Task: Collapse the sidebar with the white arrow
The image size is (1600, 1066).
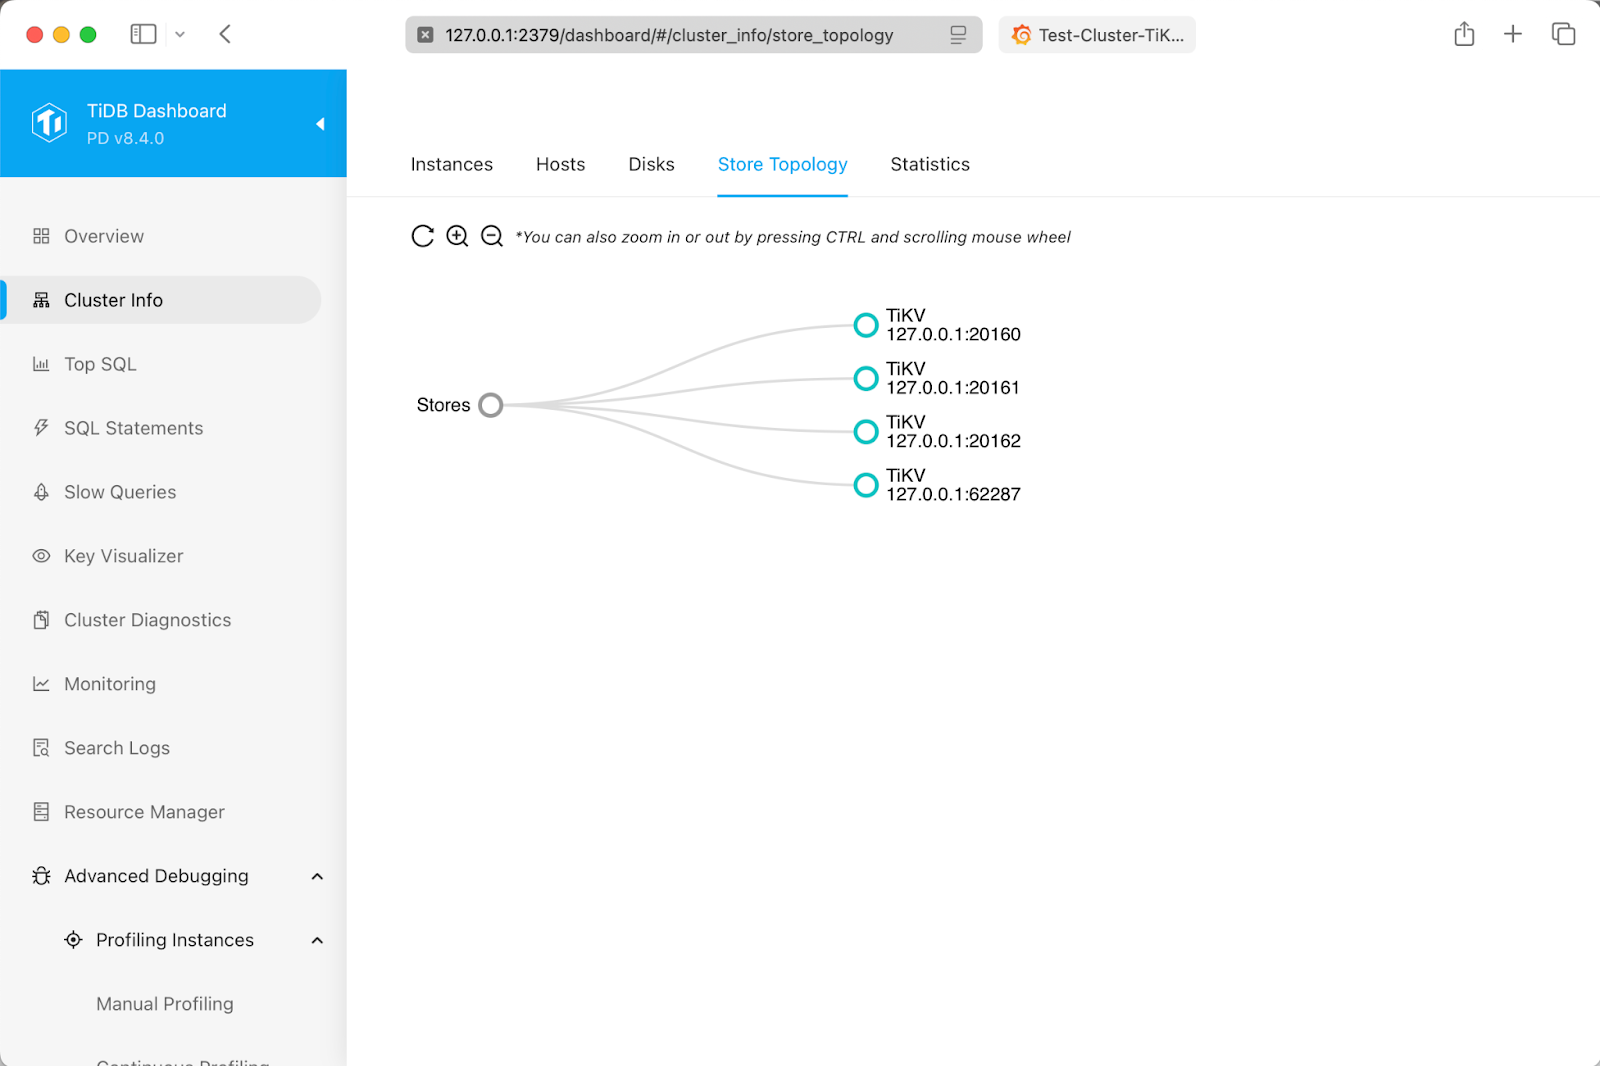Action: click(320, 124)
